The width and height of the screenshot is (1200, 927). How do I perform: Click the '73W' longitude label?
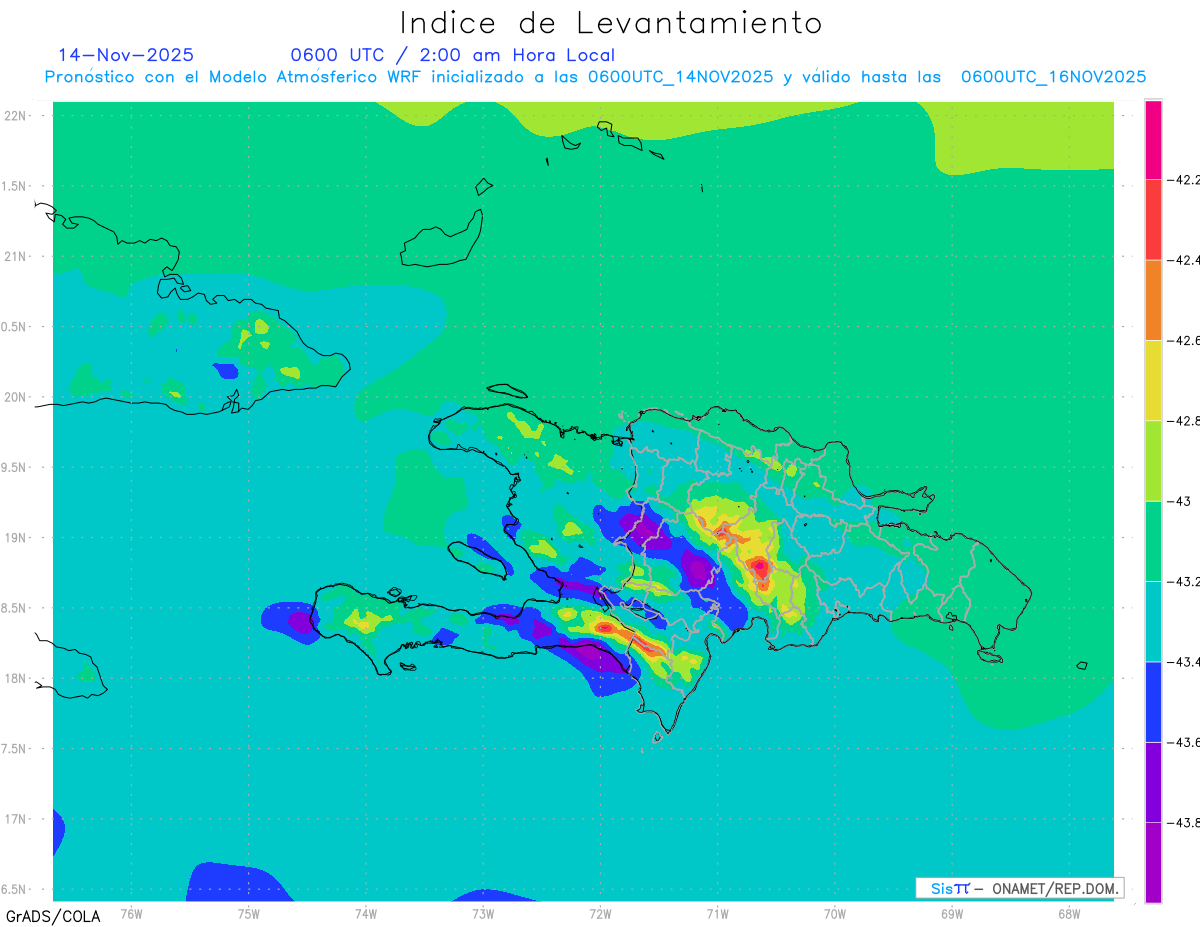pyautogui.click(x=483, y=913)
